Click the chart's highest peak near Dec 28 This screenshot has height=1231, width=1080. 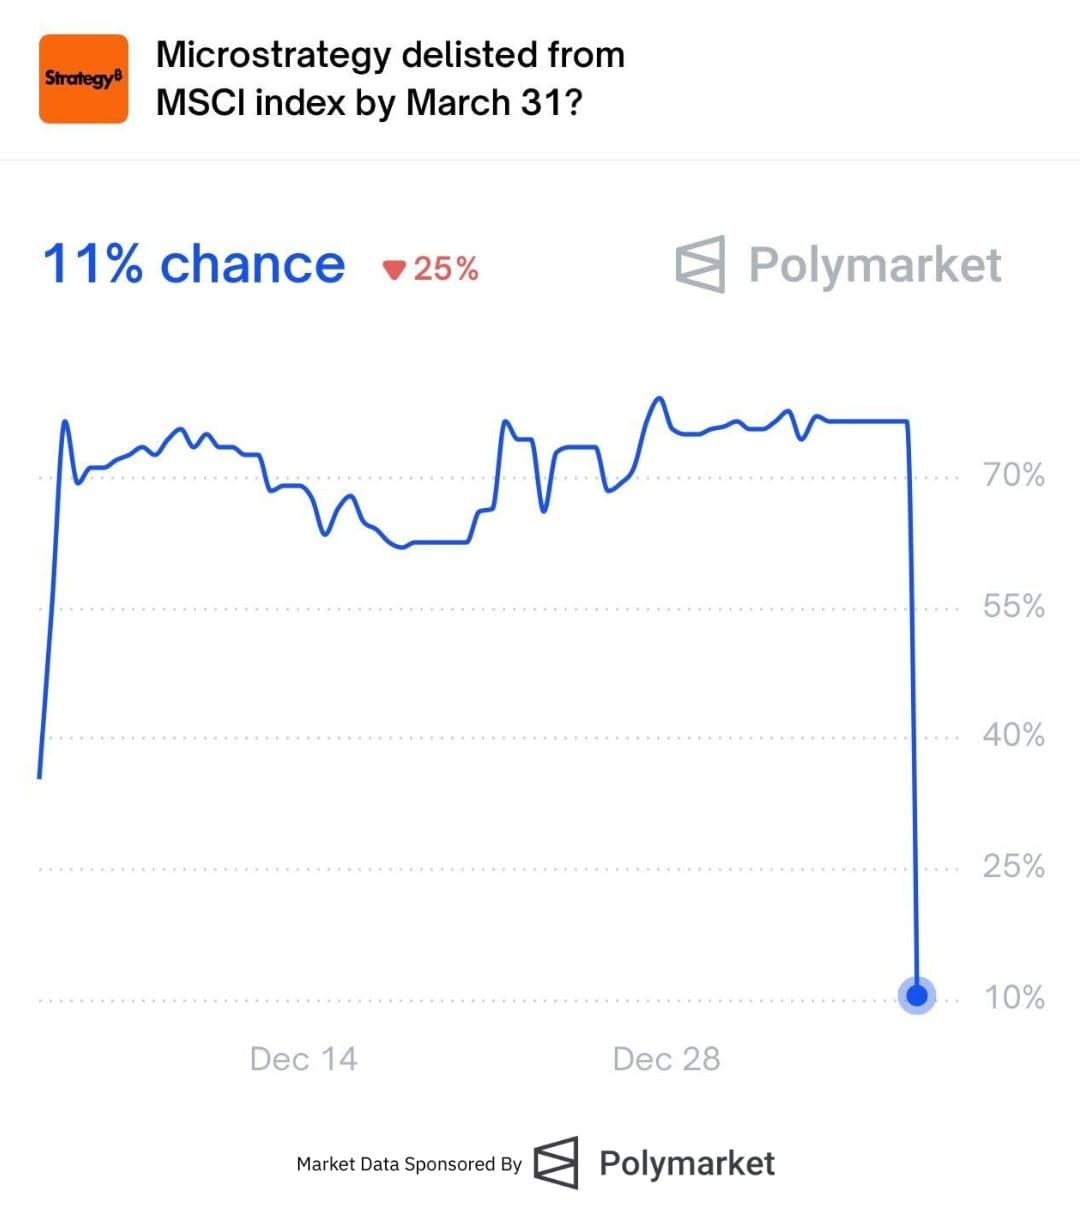tap(659, 399)
